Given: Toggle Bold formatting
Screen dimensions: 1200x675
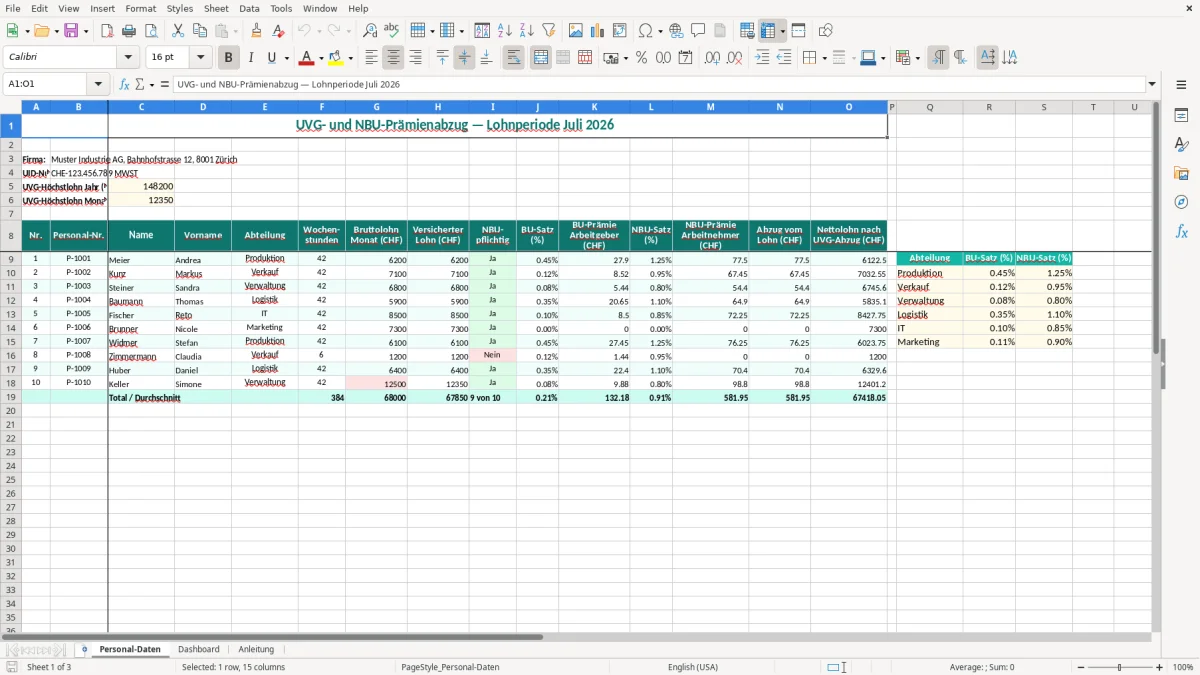Looking at the screenshot, I should (229, 58).
